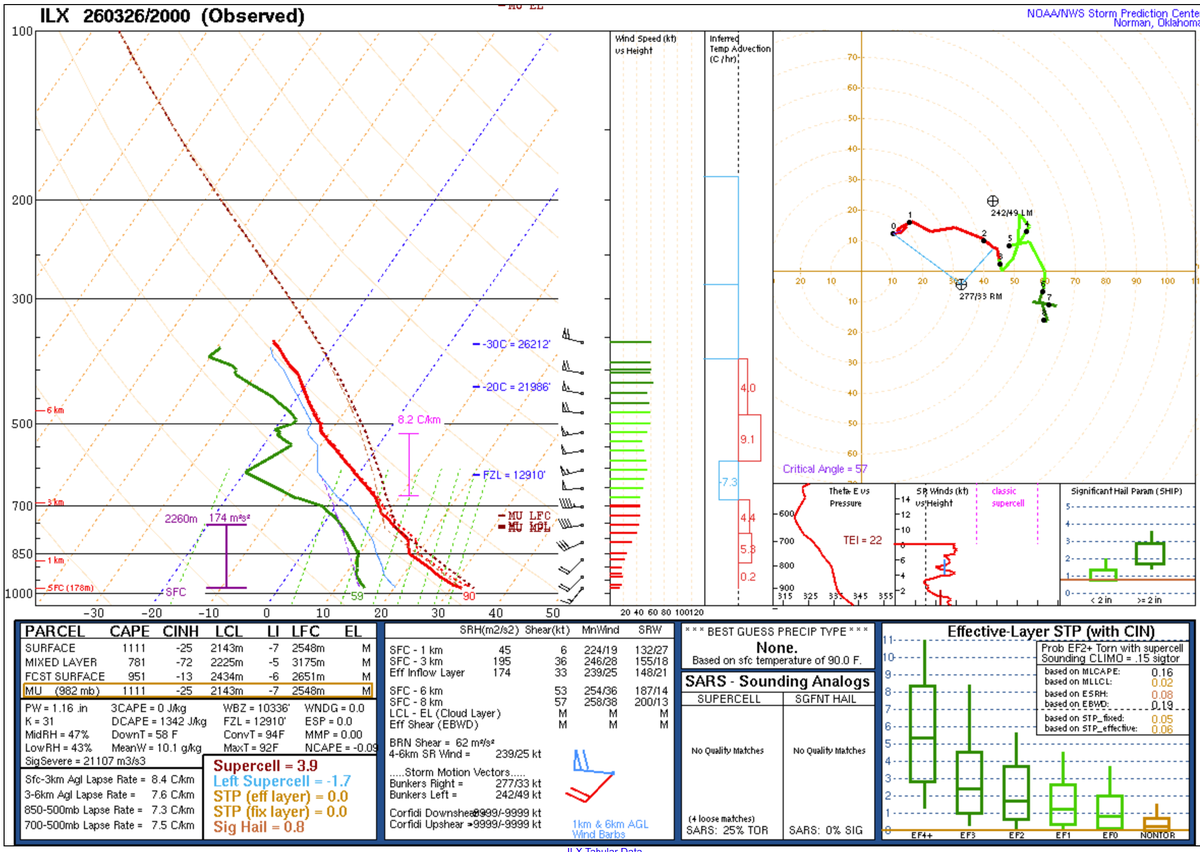This screenshot has height=852, width=1200.
Task: Click the 'SFC - 1 km' shear row
Action: pyautogui.click(x=530, y=651)
